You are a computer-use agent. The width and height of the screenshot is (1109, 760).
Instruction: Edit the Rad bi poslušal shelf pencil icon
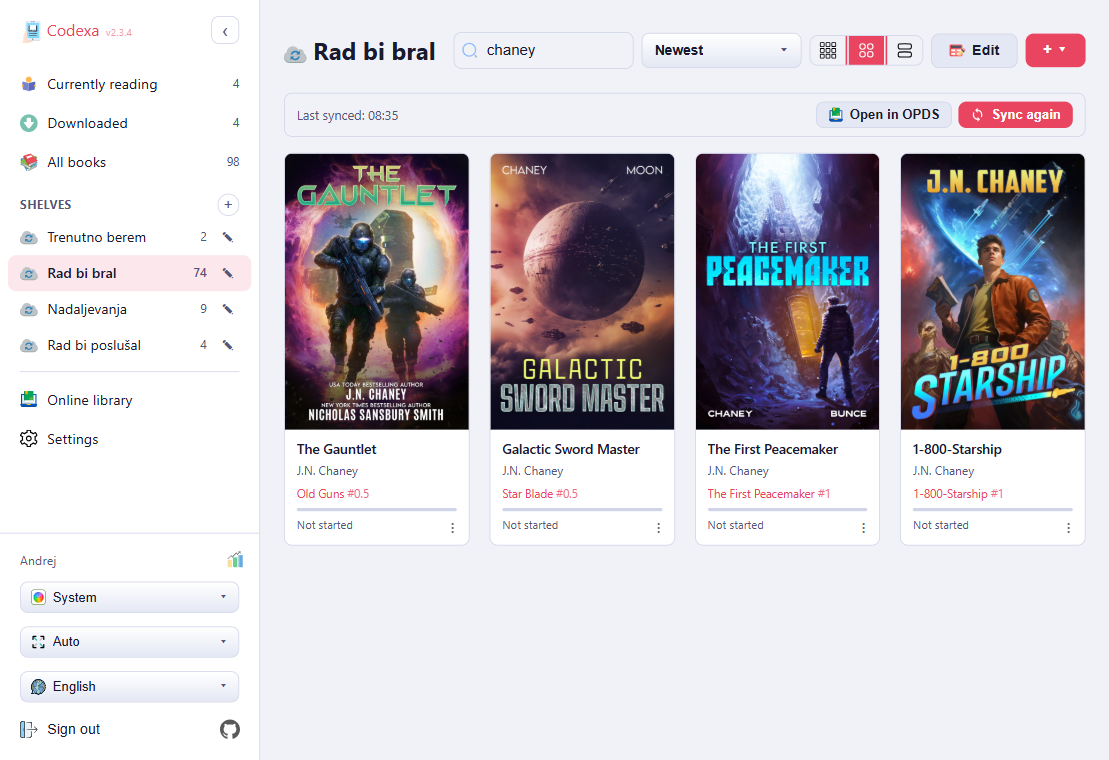(x=228, y=345)
